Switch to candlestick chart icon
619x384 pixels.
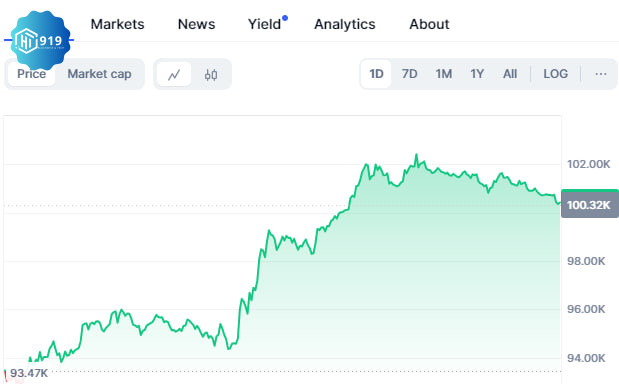tap(211, 74)
